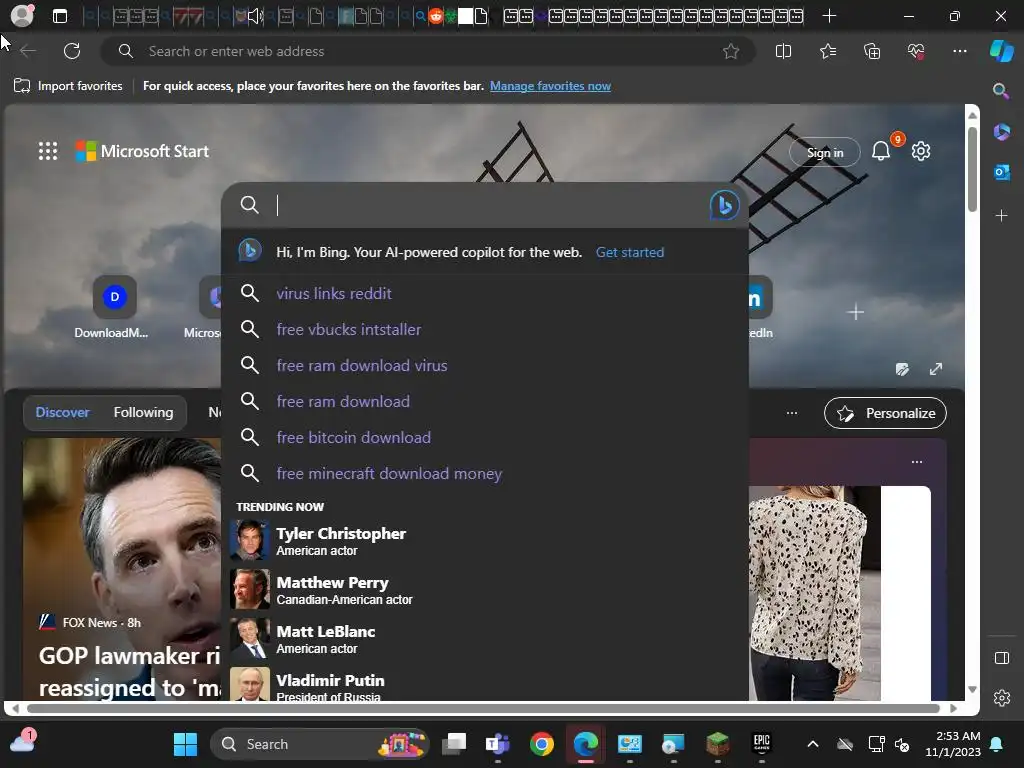Open notifications bell with 9 badge

click(882, 151)
